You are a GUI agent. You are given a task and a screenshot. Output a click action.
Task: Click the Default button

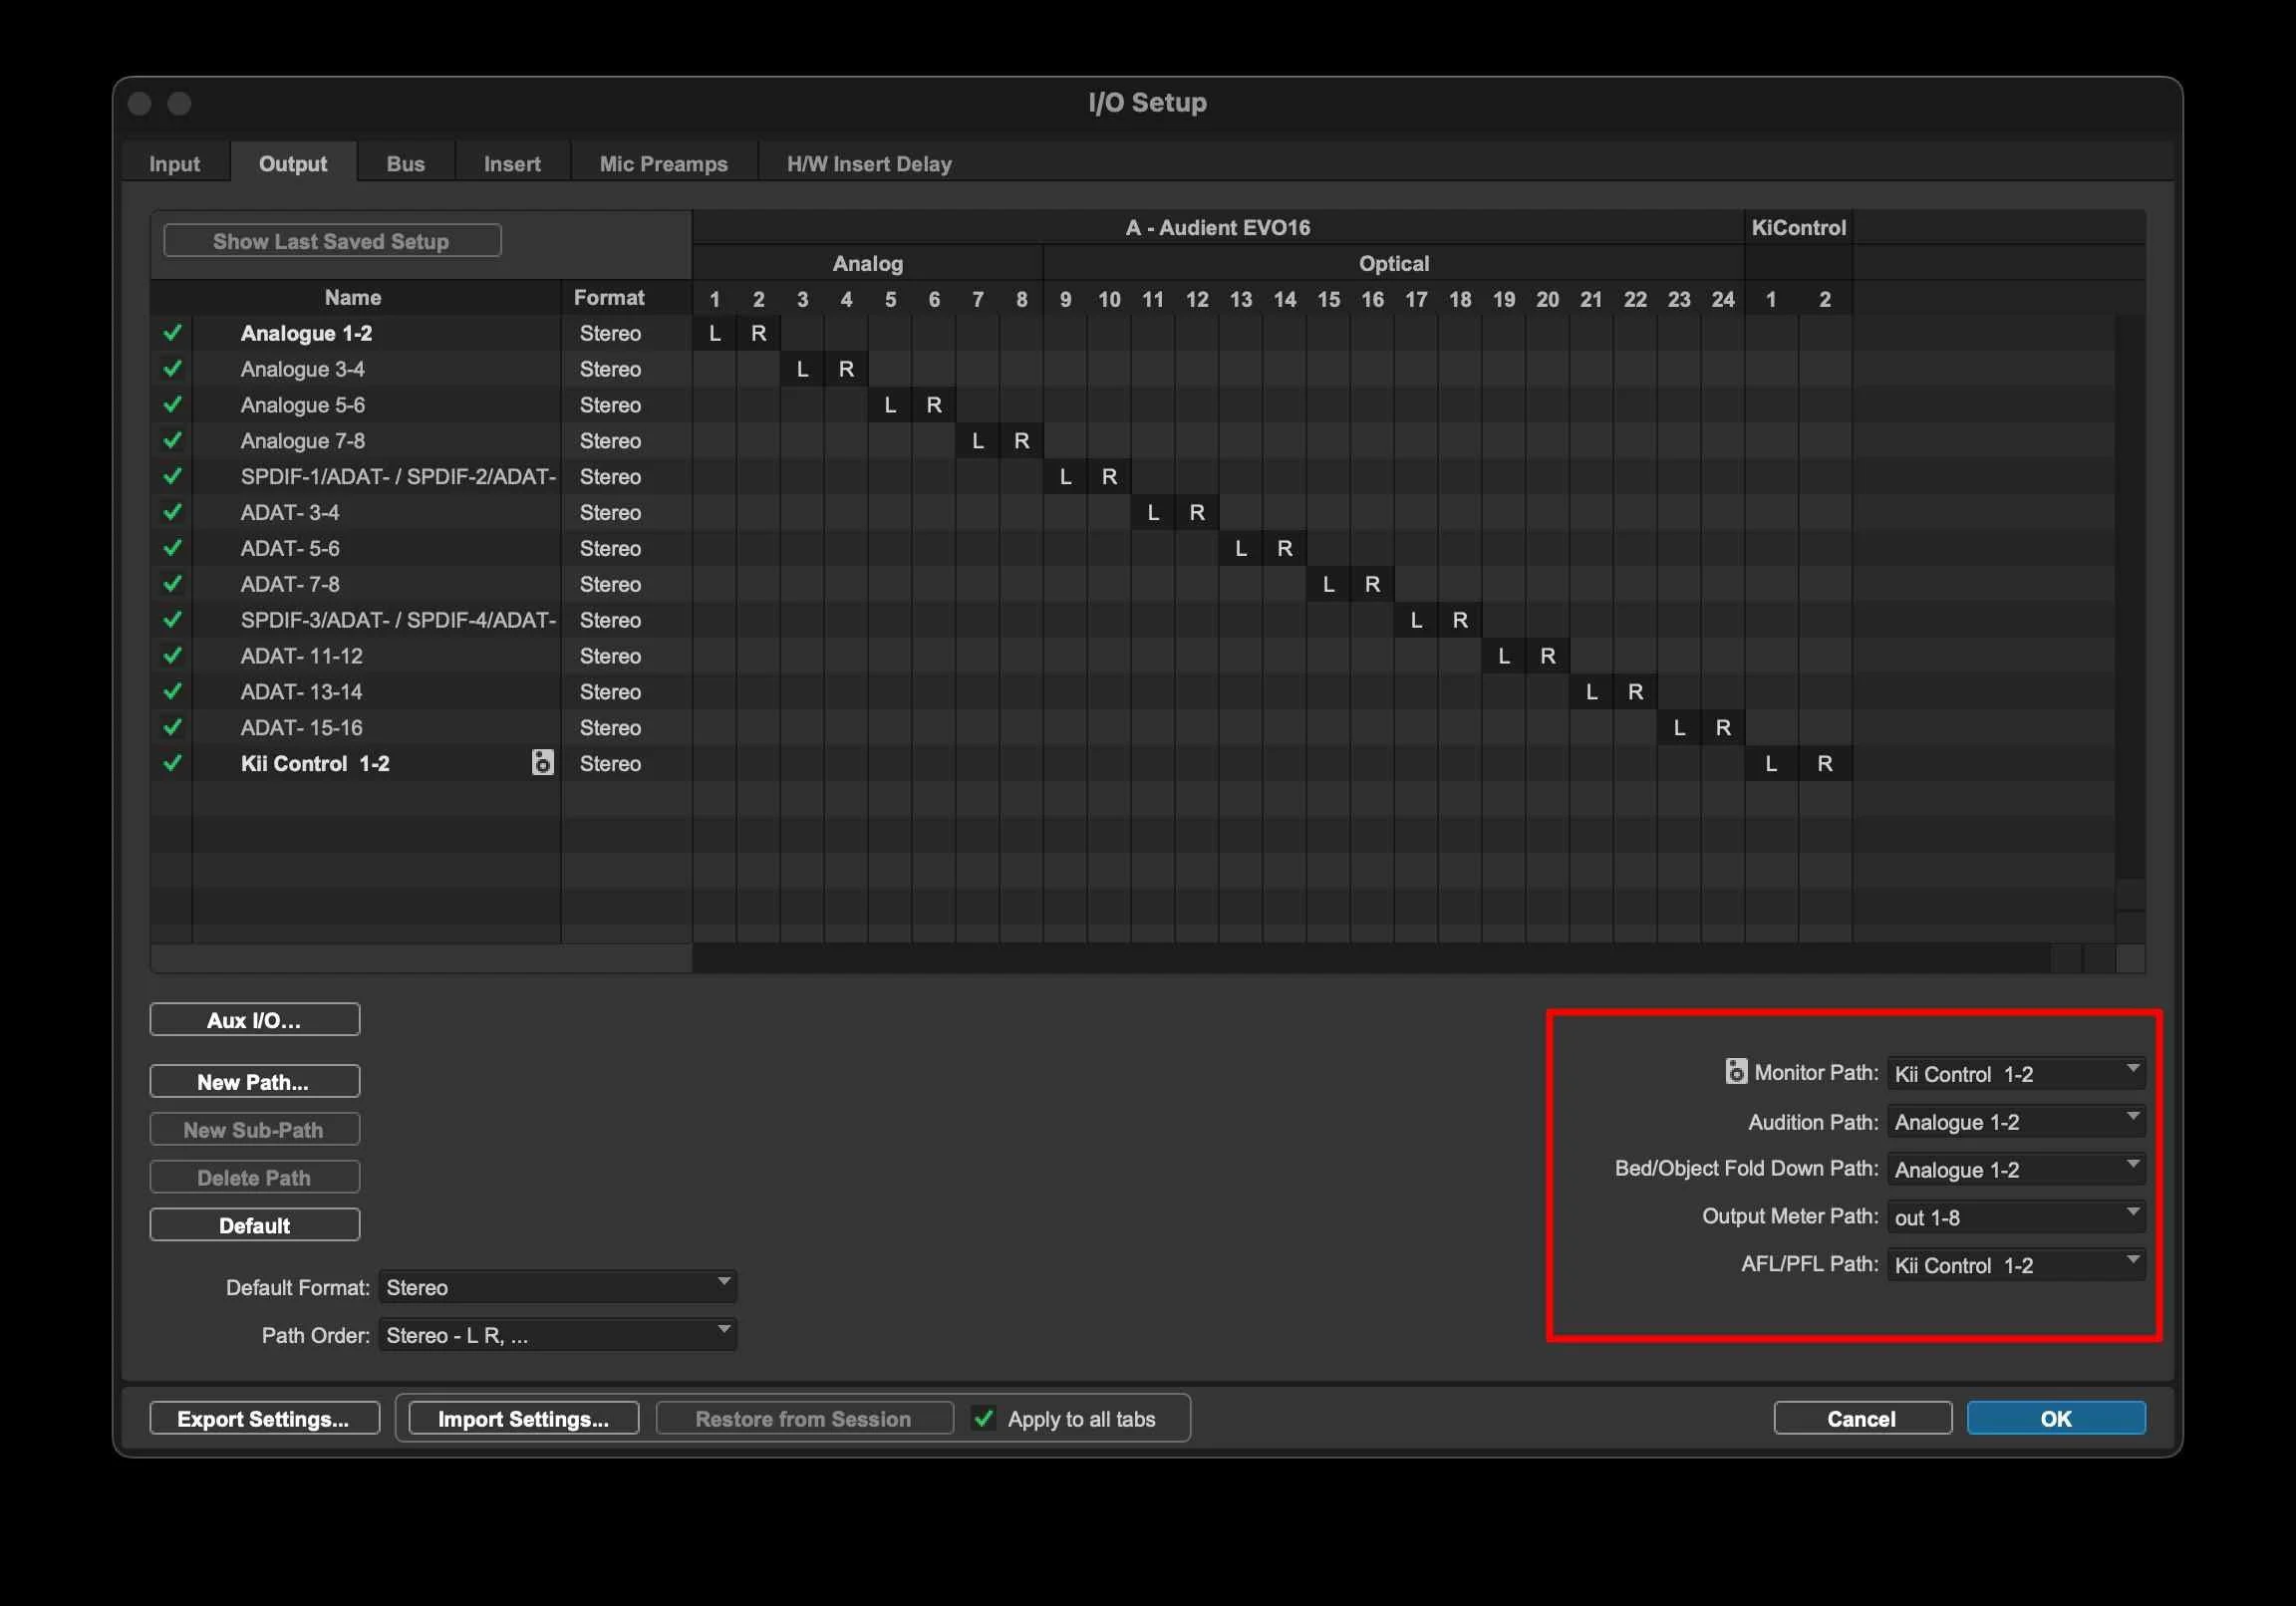click(254, 1224)
